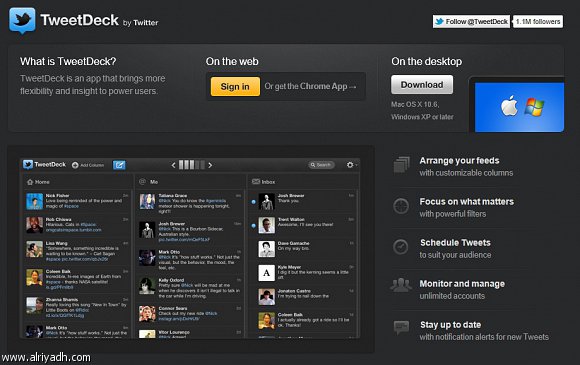The width and height of the screenshot is (580, 365).
Task: Open pic.twitter.com link in Josh Brewer's mention
Action: 184,240
